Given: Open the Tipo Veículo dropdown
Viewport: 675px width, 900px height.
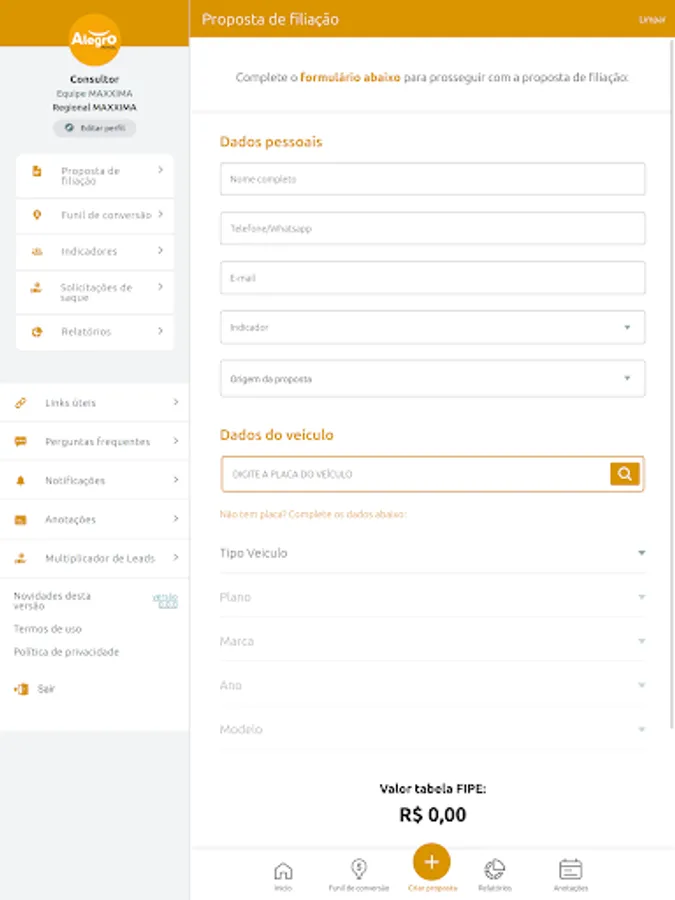Looking at the screenshot, I should point(432,553).
